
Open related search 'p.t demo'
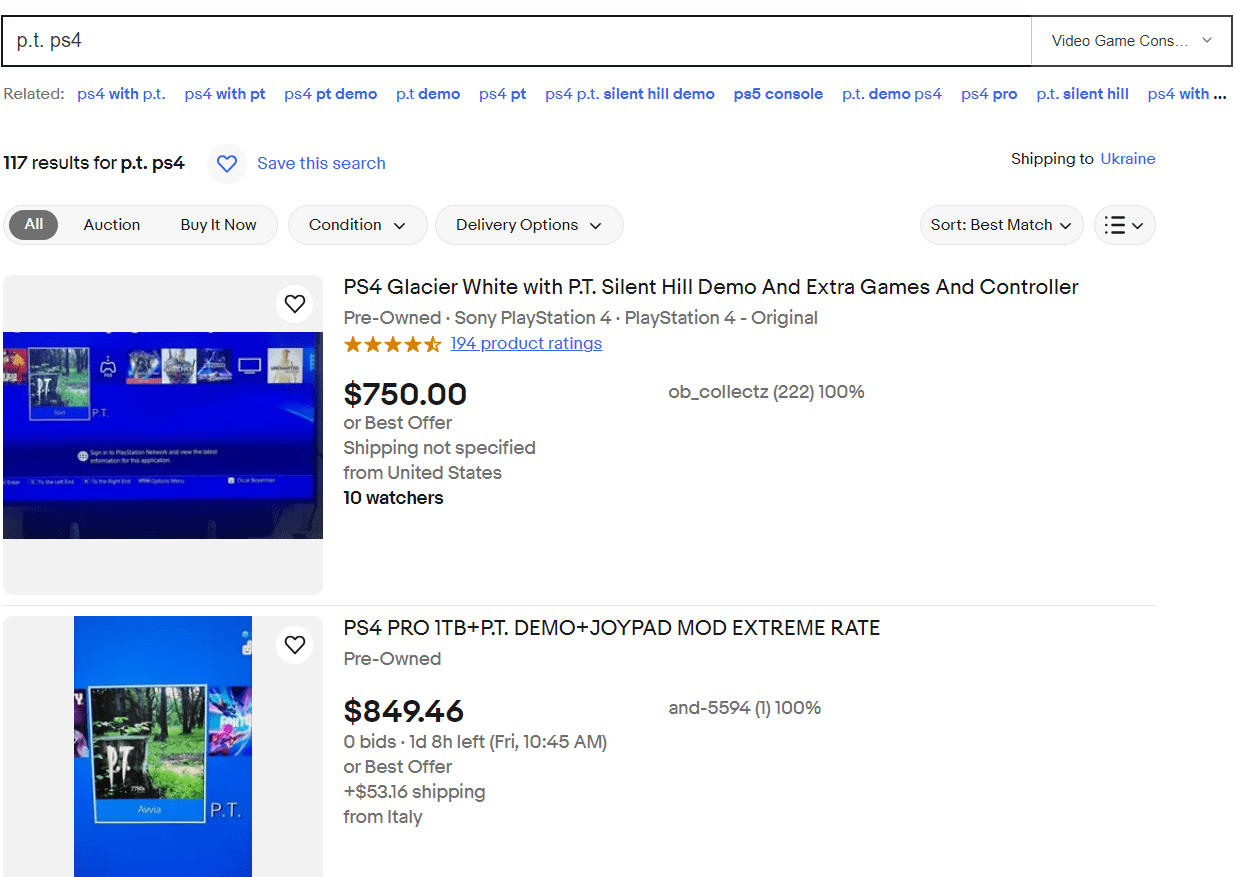(428, 94)
